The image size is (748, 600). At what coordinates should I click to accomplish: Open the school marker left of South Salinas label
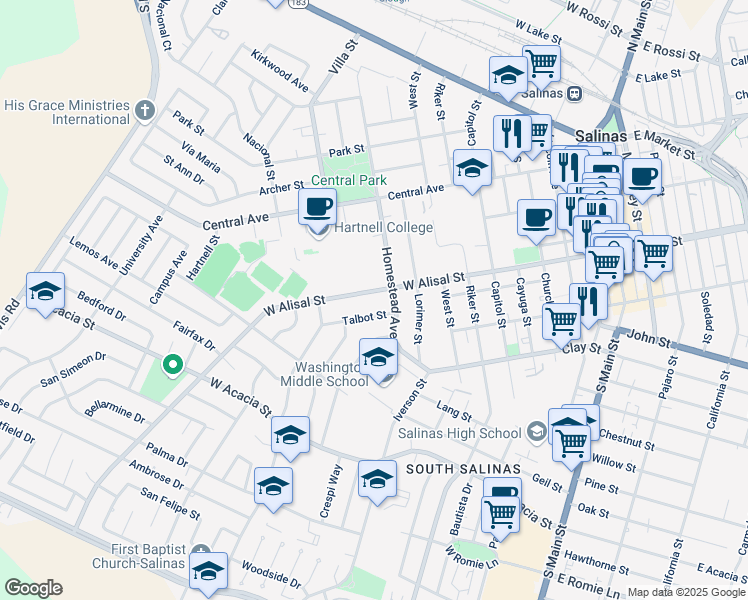click(x=377, y=479)
